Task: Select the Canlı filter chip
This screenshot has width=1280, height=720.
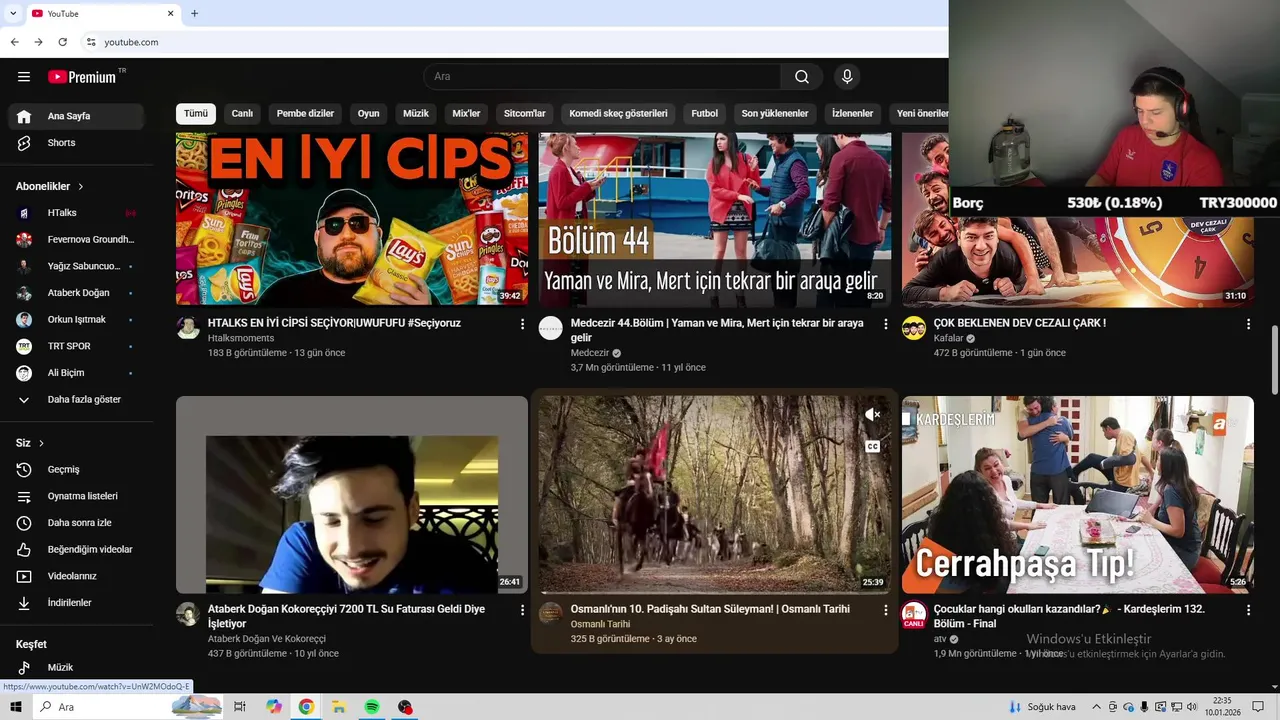Action: [x=243, y=114]
